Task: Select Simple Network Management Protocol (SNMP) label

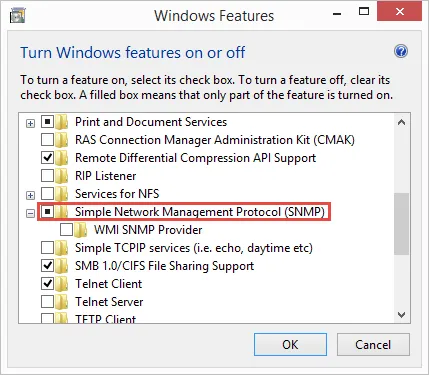Action: click(200, 212)
